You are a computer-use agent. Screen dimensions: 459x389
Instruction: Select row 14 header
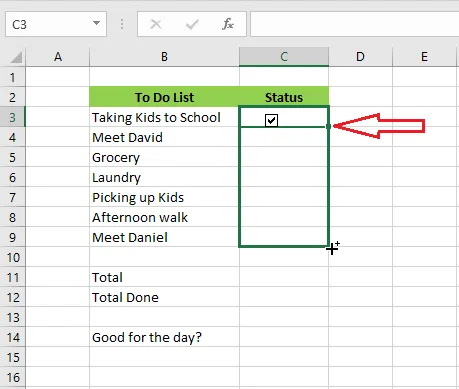click(13, 337)
